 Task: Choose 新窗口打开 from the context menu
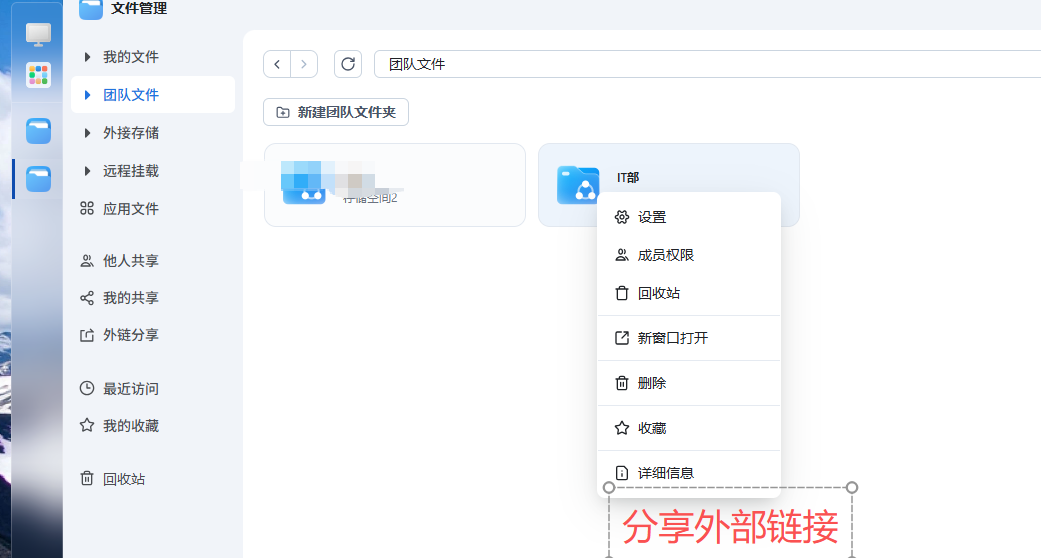[x=689, y=338]
